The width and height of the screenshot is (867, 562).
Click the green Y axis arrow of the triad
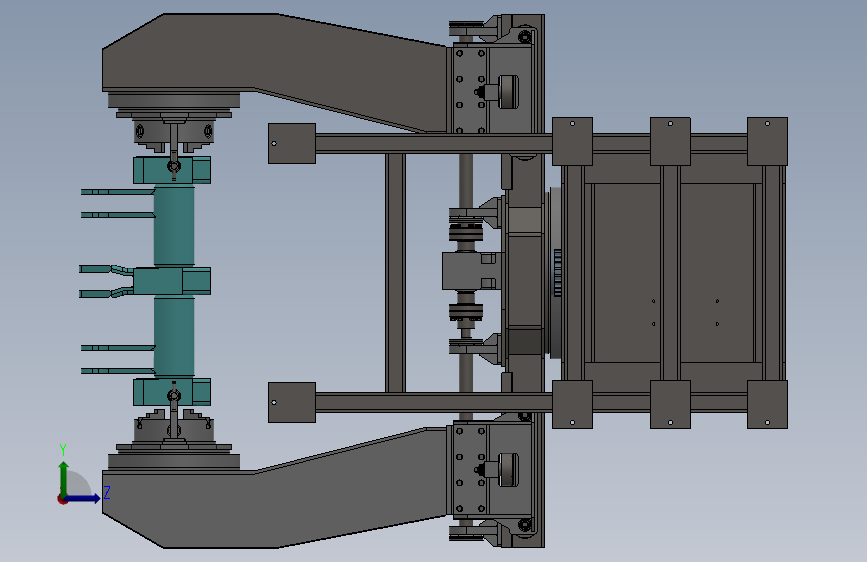[64, 479]
